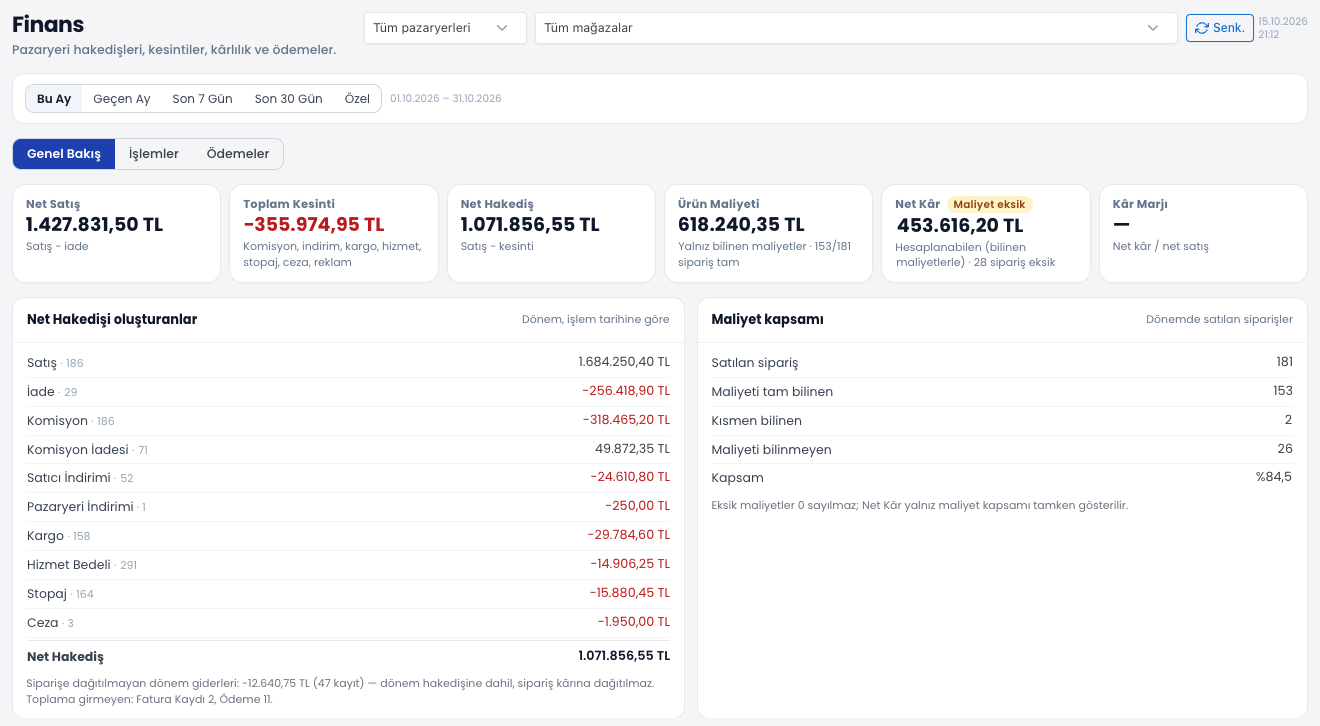This screenshot has height=726, width=1320.
Task: Click Komisyon row amount -318.465,20 TL
Action: point(626,420)
